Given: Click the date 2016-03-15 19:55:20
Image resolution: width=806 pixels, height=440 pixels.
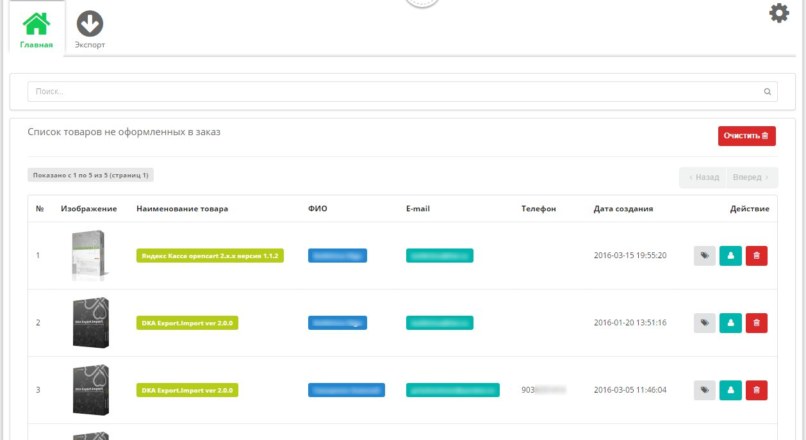Looking at the screenshot, I should pos(630,255).
